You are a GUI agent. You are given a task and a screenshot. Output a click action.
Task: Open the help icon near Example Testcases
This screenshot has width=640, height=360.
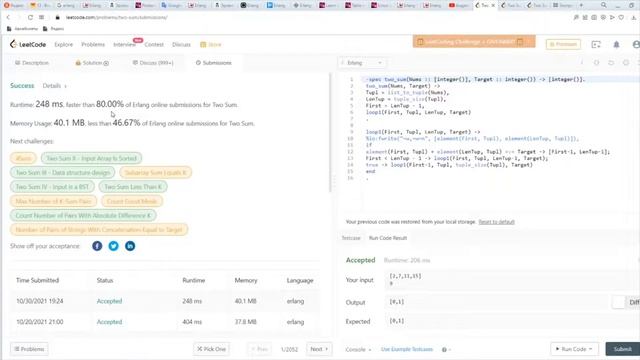(444, 350)
